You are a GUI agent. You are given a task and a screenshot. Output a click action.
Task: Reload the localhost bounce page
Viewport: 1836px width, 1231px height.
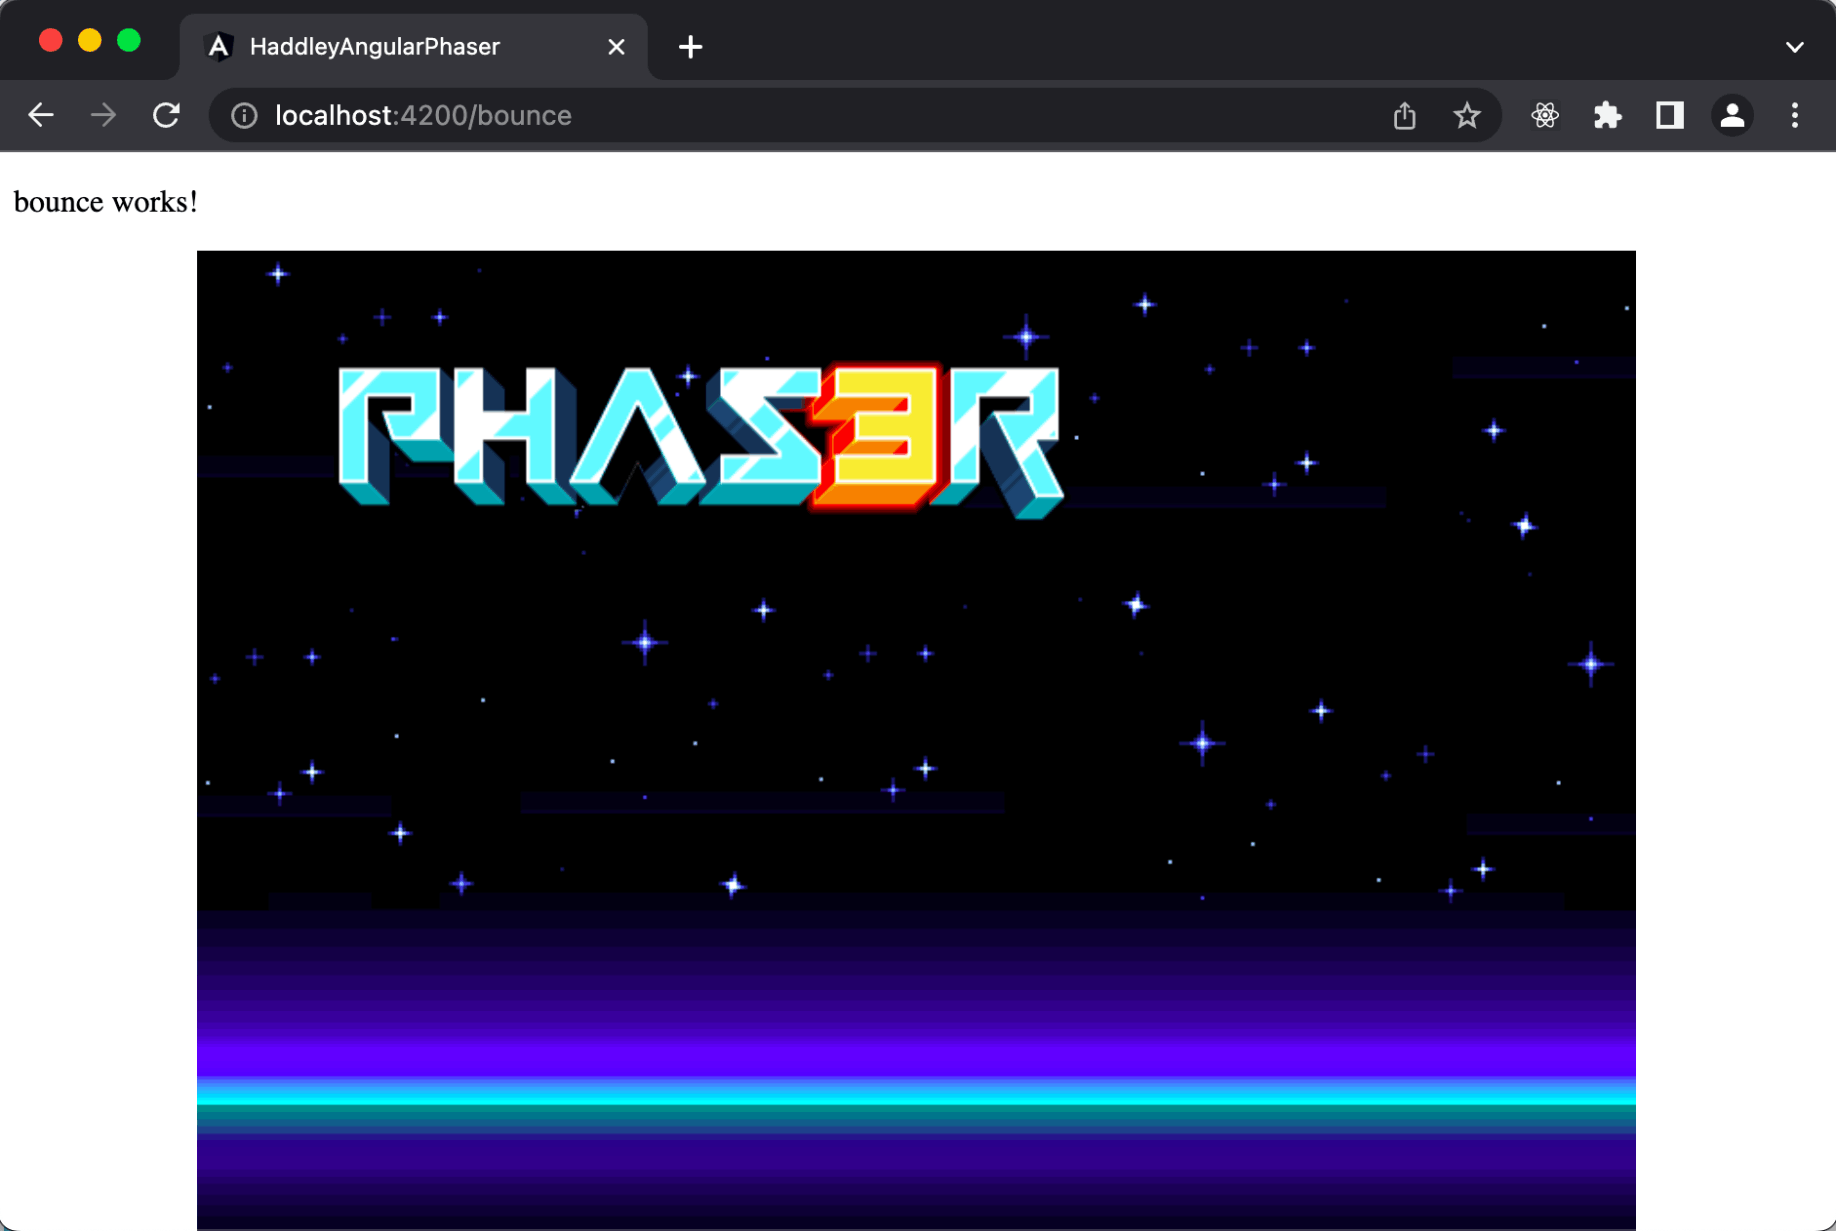(166, 115)
